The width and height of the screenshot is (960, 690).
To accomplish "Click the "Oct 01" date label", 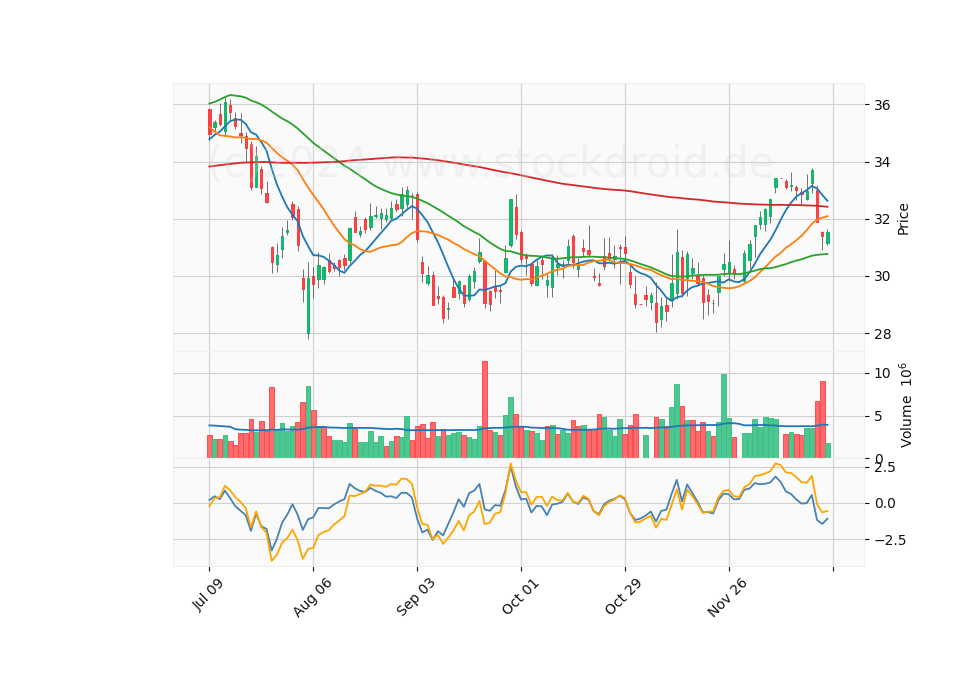I will click(x=520, y=595).
